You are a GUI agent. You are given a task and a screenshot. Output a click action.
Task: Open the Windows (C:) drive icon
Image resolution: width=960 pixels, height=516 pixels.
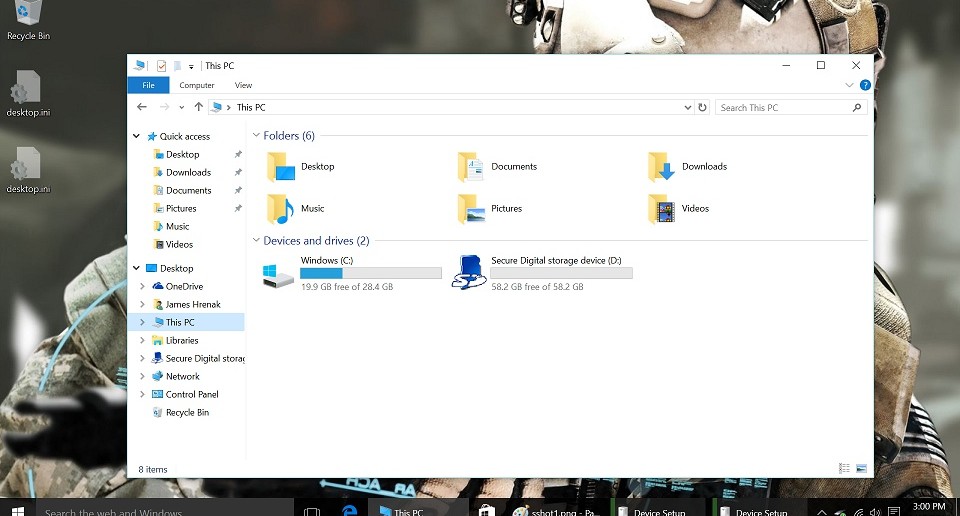pyautogui.click(x=278, y=275)
